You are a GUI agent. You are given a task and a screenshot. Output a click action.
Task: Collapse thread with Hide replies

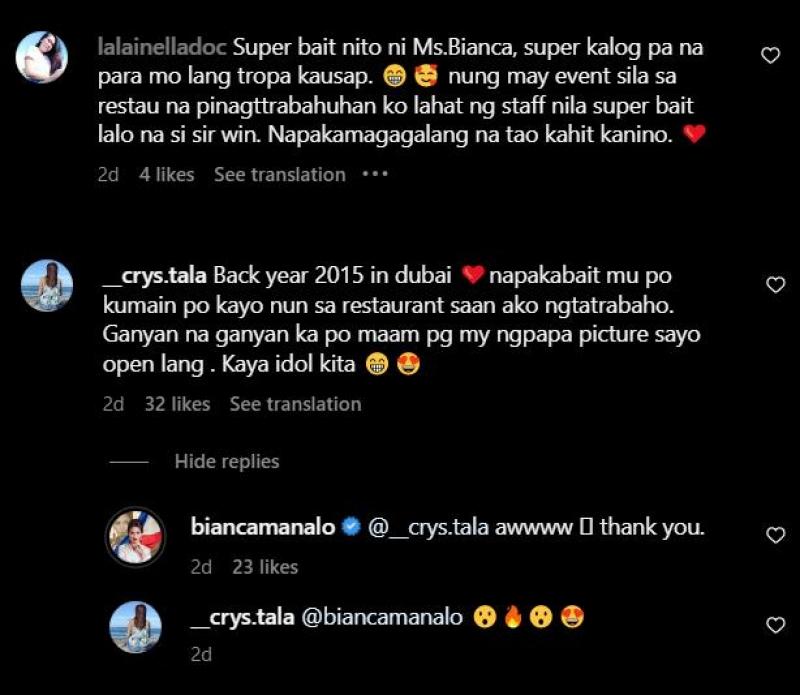pos(227,461)
